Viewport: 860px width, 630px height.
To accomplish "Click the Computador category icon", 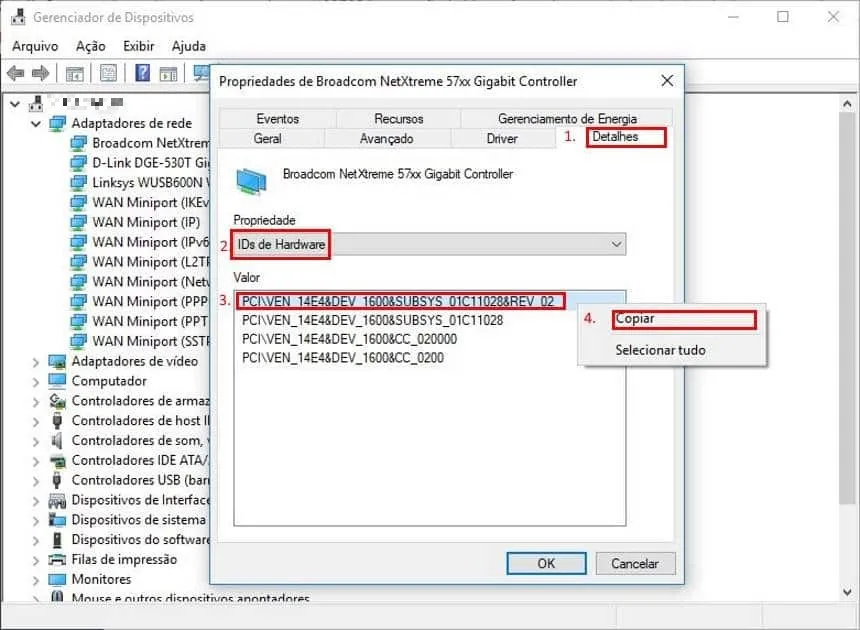I will 57,381.
